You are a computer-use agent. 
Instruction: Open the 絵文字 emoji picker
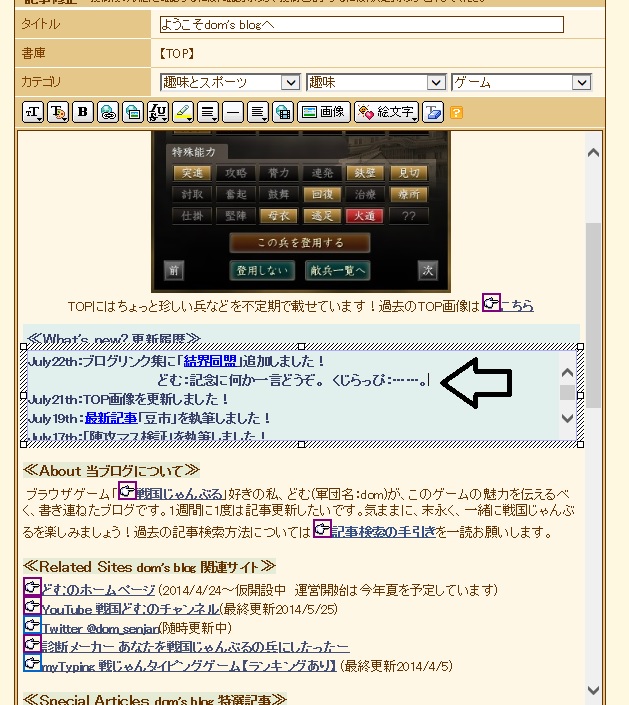387,112
